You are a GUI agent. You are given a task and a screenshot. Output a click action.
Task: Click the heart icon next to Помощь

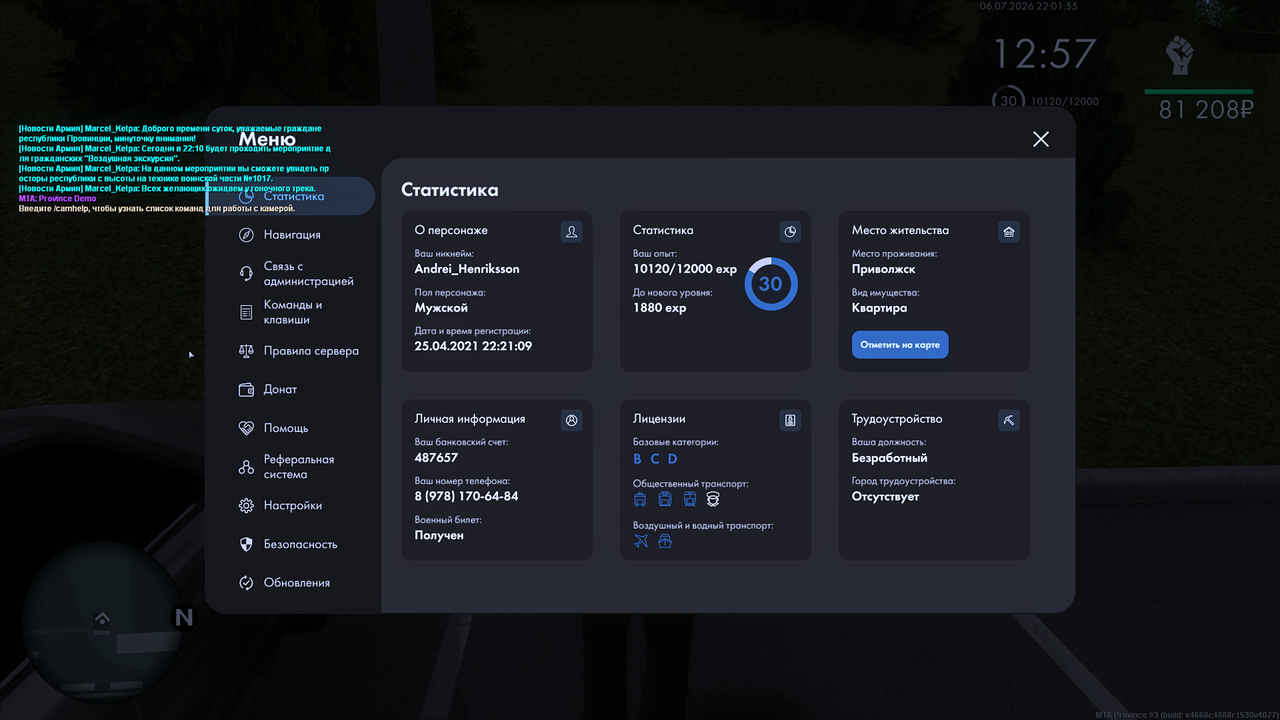click(246, 428)
